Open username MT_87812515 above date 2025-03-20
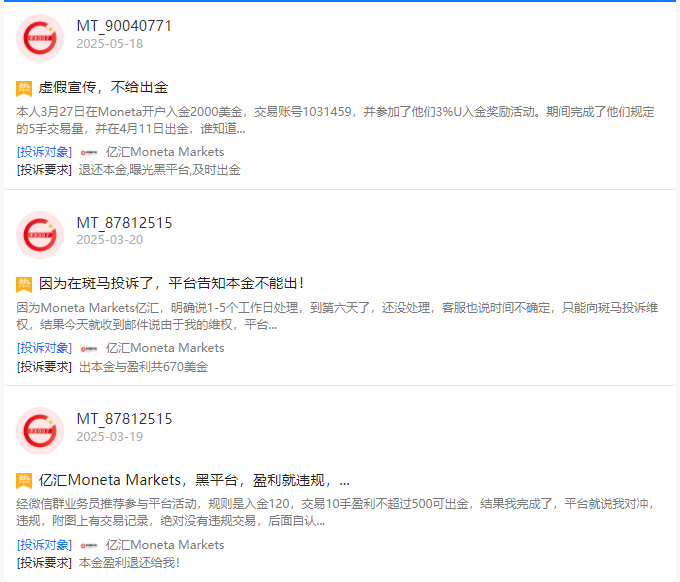The width and height of the screenshot is (680, 582). click(124, 223)
